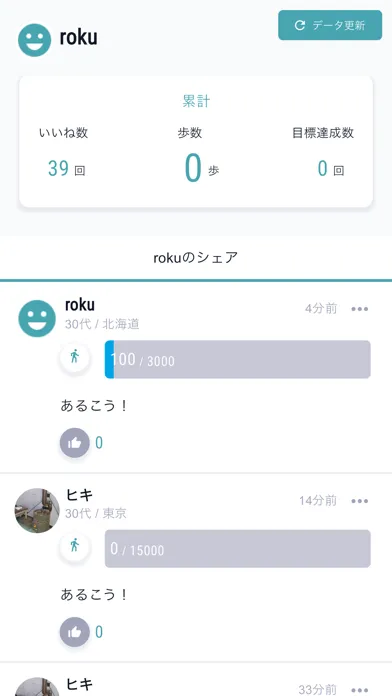
Task: Click the ヒキ username on the 14分前 post
Action: 79,494
